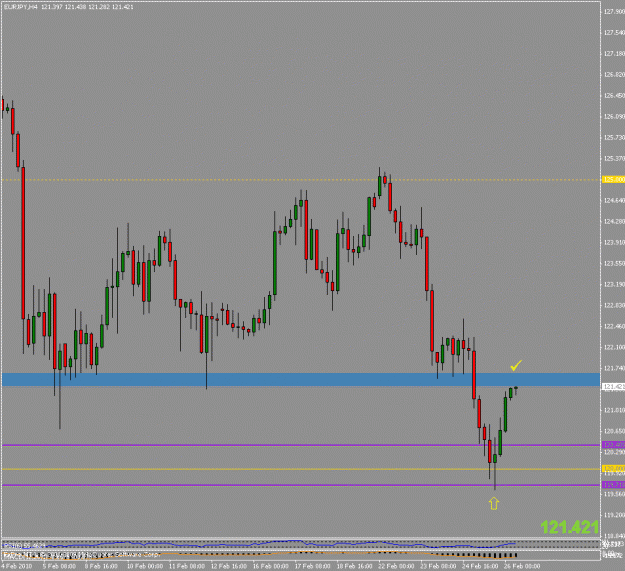Select the yellow up arrow chart object
Screen dimensions: 625x571
click(494, 503)
